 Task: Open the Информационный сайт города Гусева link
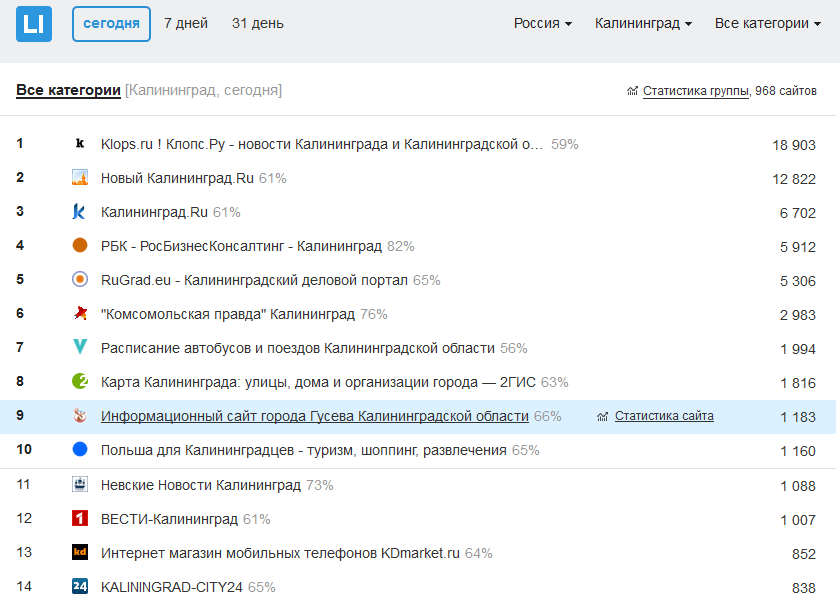(314, 416)
